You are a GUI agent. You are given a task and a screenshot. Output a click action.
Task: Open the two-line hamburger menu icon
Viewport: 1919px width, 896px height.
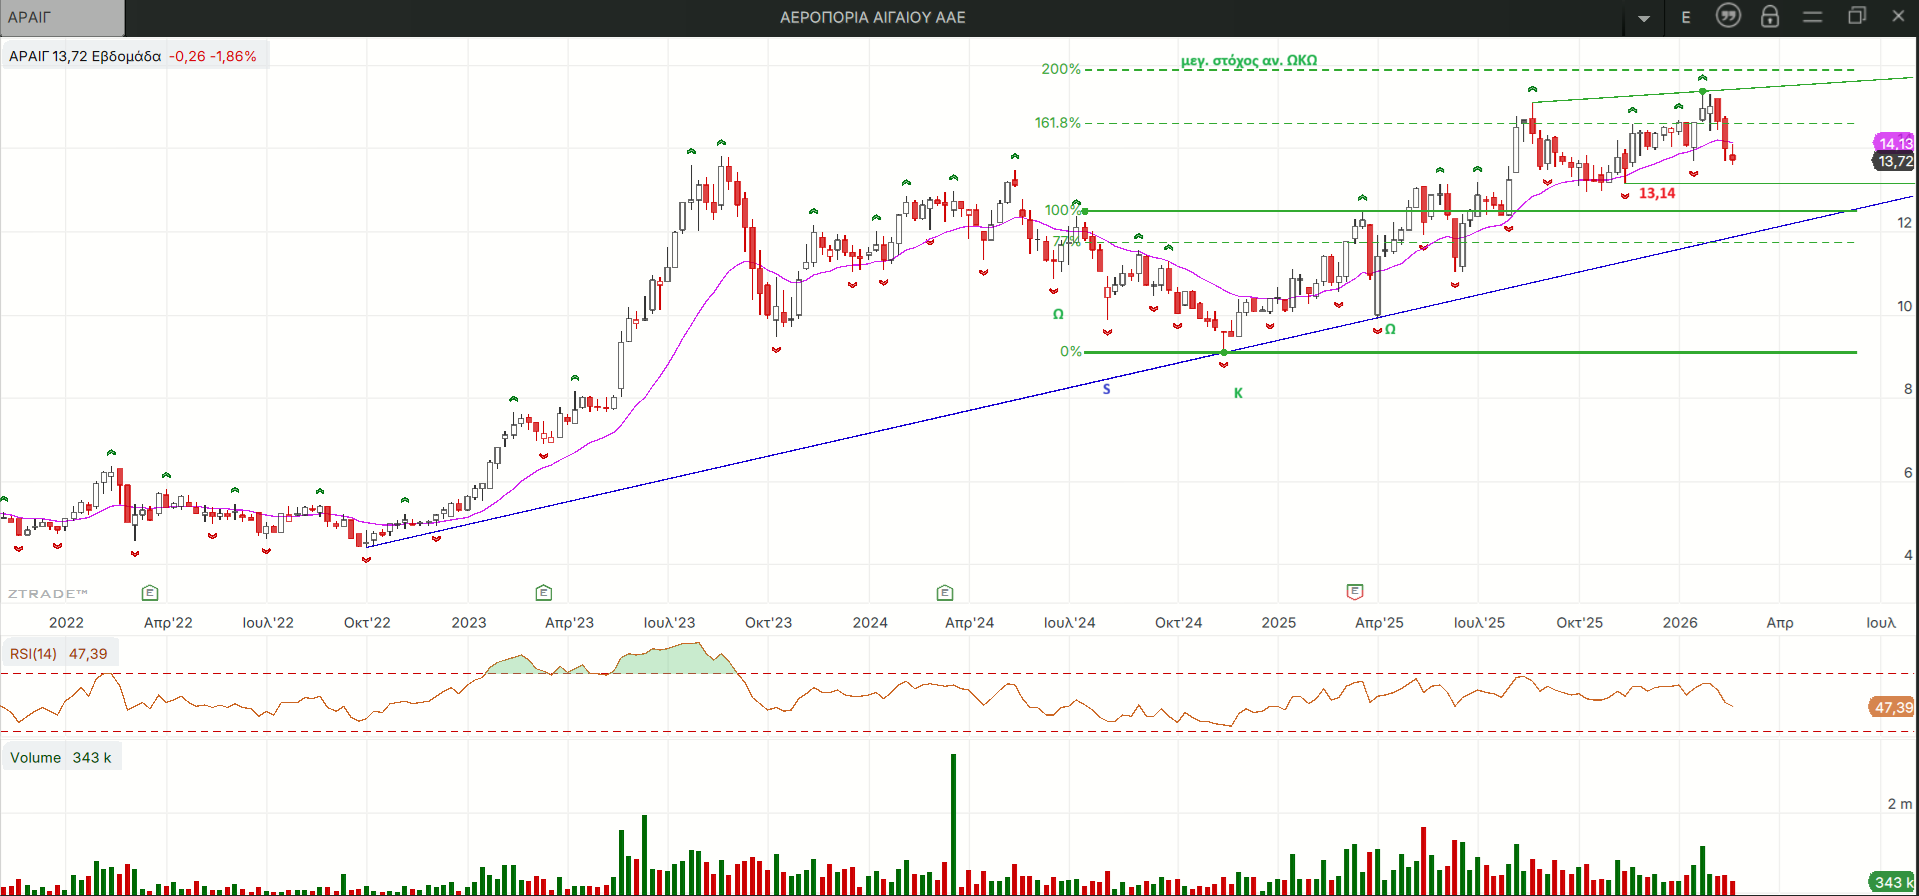click(1812, 17)
